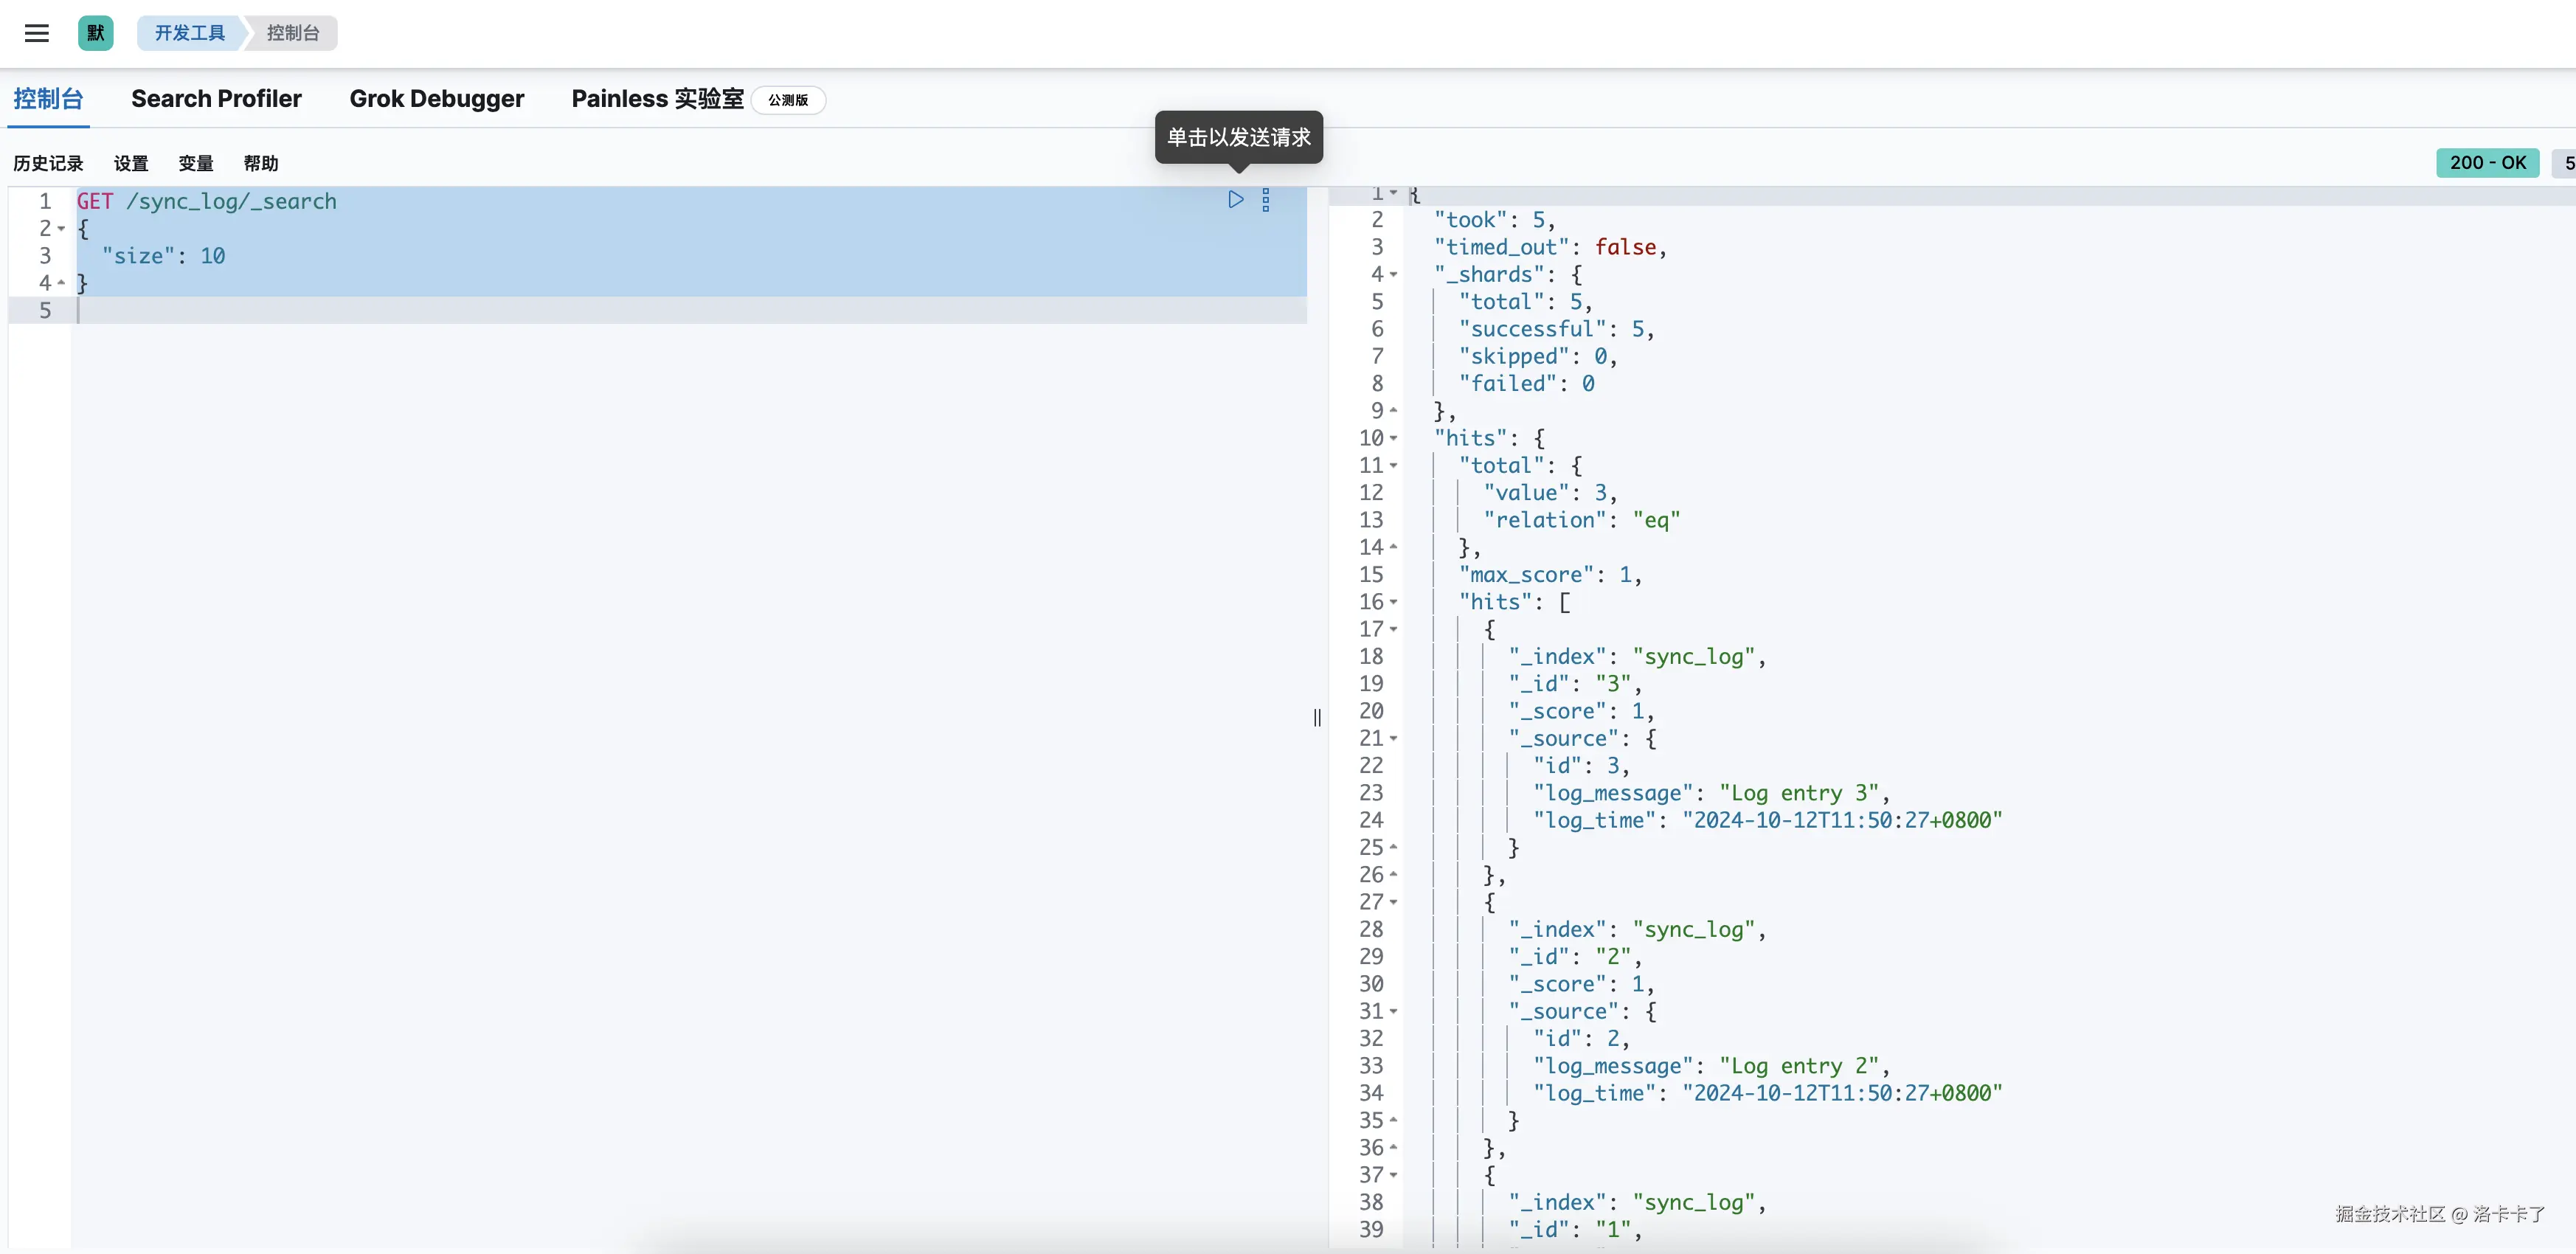Open 历史记录 history panel
The height and width of the screenshot is (1254, 2576).
pos(48,163)
